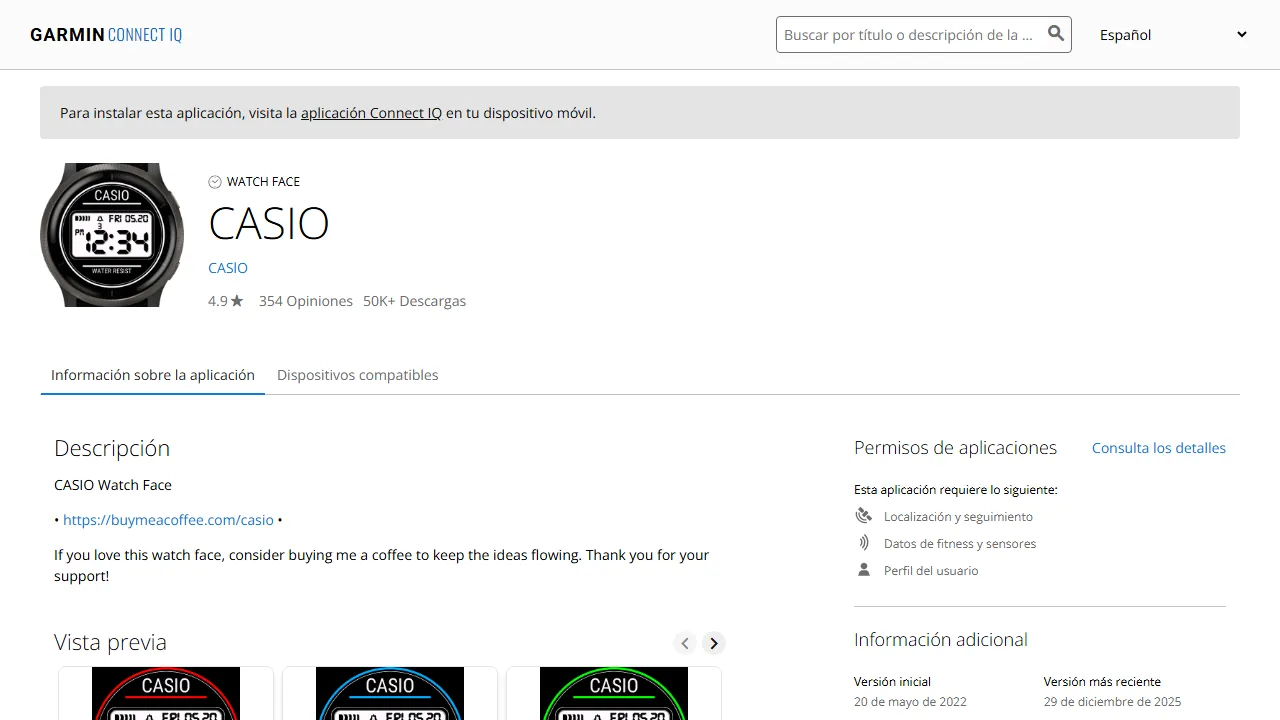Open the green CASIO preview thumbnail
1280x720 pixels.
tap(614, 693)
